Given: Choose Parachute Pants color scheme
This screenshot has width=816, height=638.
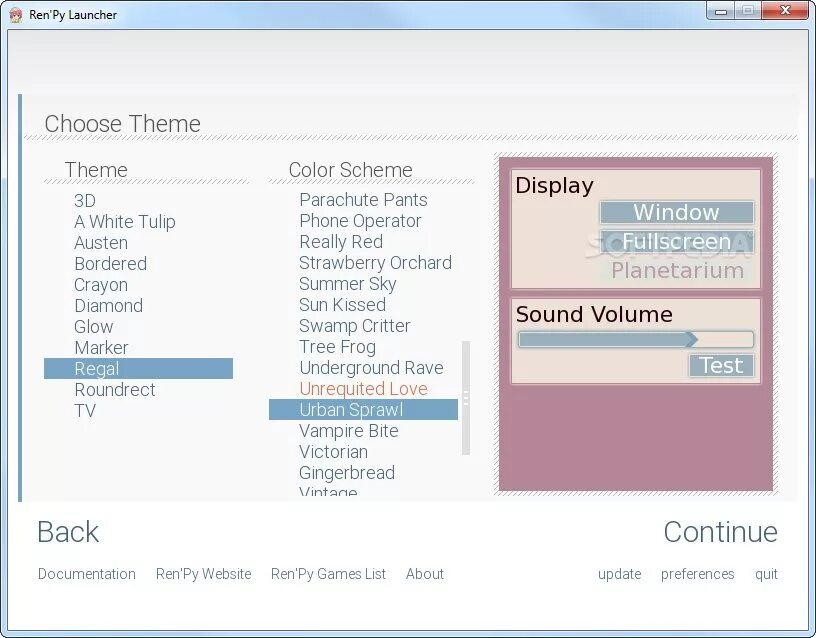Looking at the screenshot, I should click(x=363, y=200).
